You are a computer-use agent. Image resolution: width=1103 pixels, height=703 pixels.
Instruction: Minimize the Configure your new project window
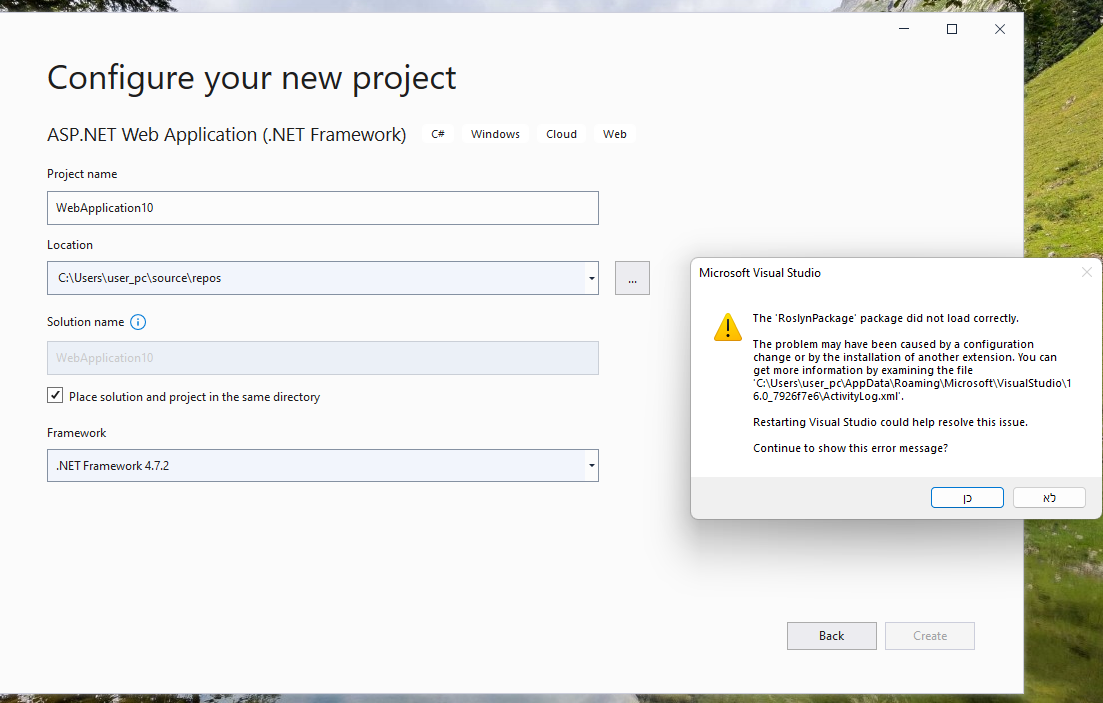[904, 29]
